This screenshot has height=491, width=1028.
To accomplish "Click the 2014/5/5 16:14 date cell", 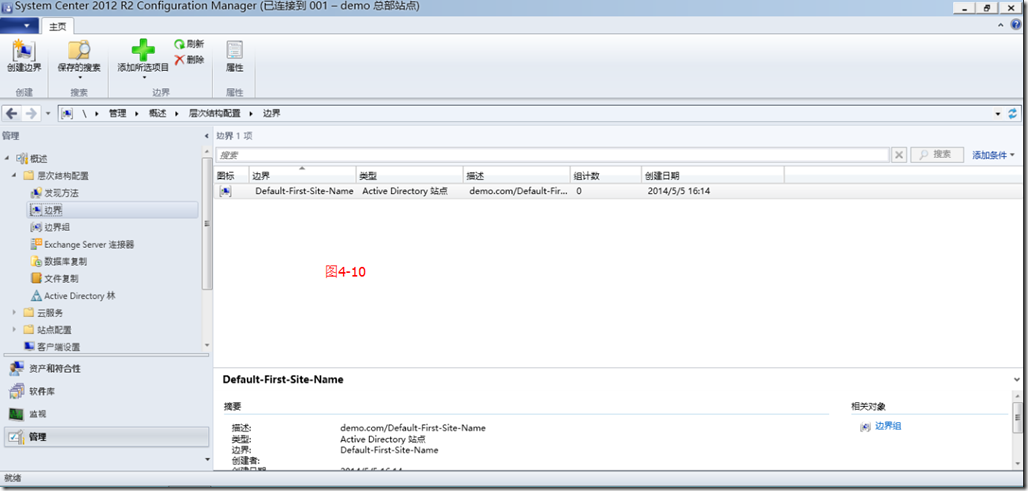I will pyautogui.click(x=679, y=191).
